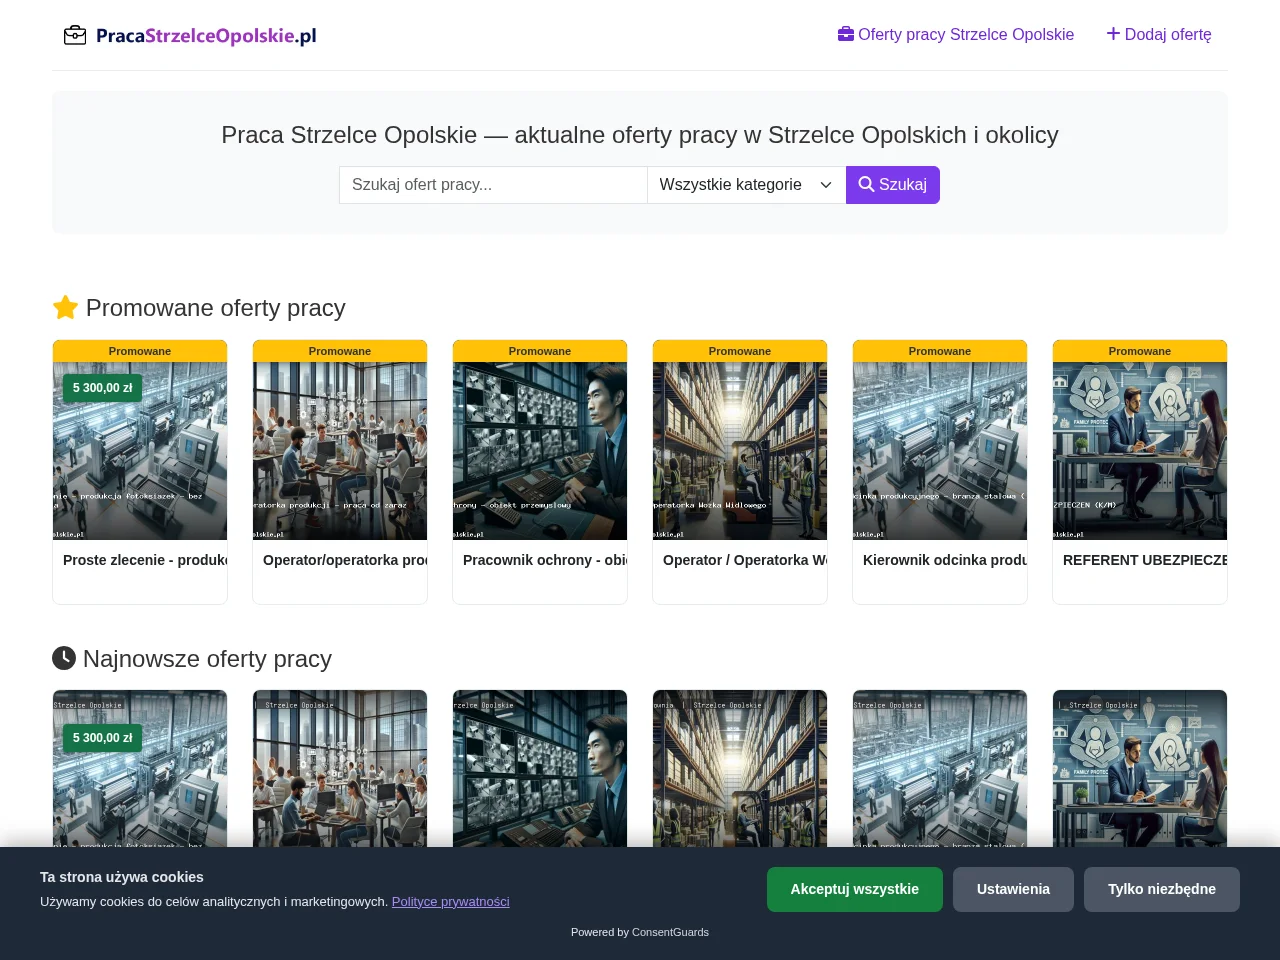This screenshot has width=1280, height=960.
Task: Expand the Wszystkie kategorie dropdown
Action: click(x=747, y=185)
